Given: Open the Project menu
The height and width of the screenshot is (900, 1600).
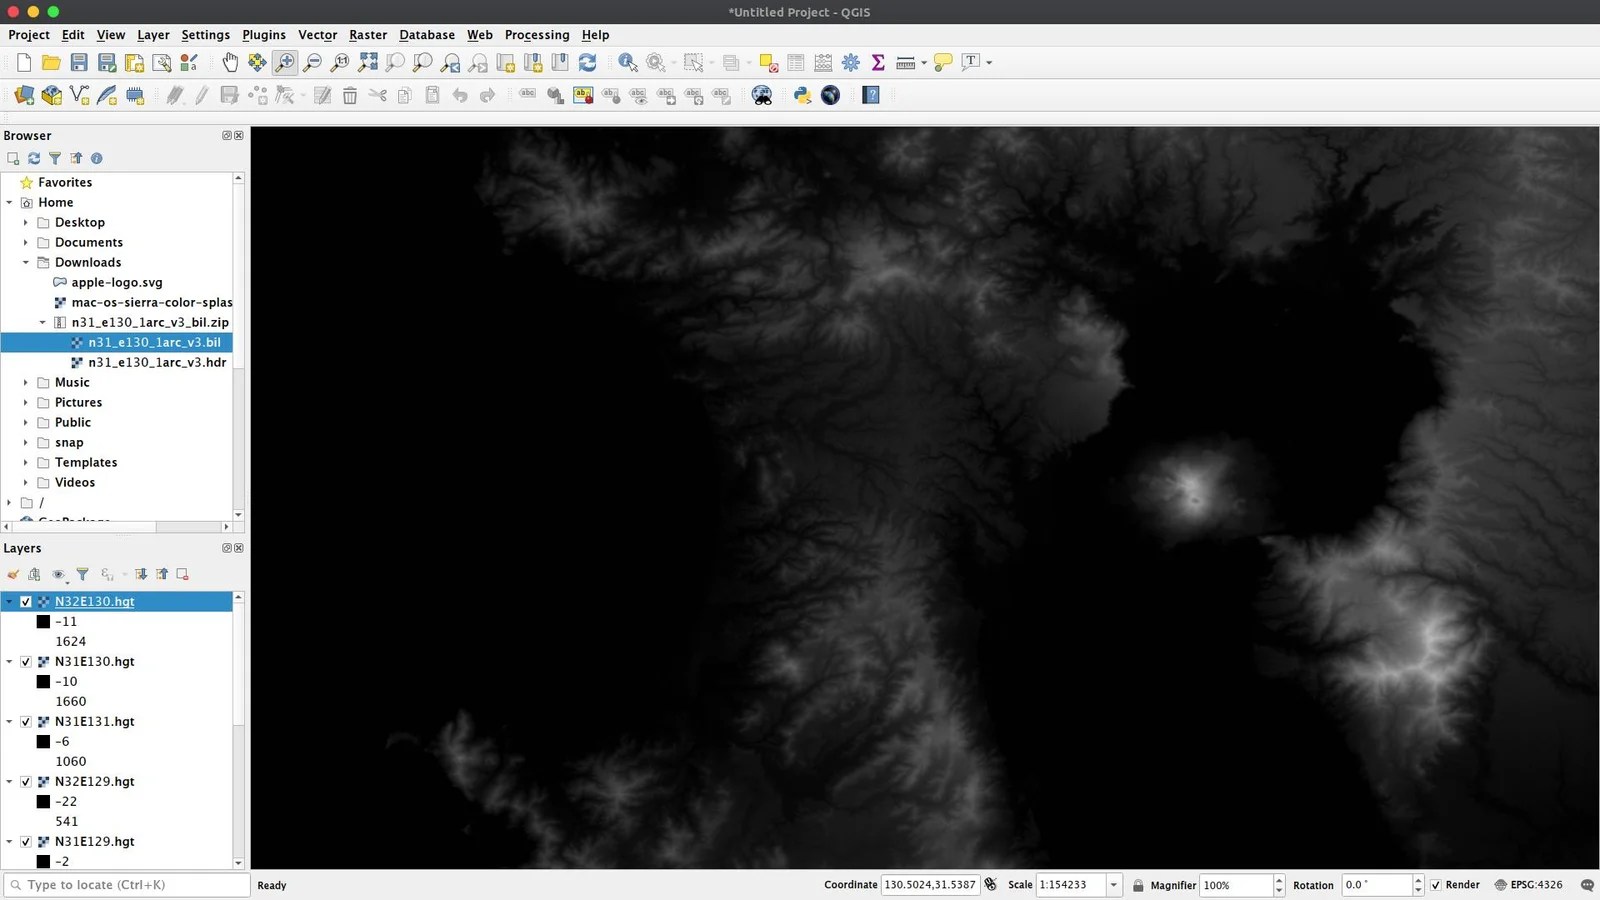Looking at the screenshot, I should click(29, 35).
